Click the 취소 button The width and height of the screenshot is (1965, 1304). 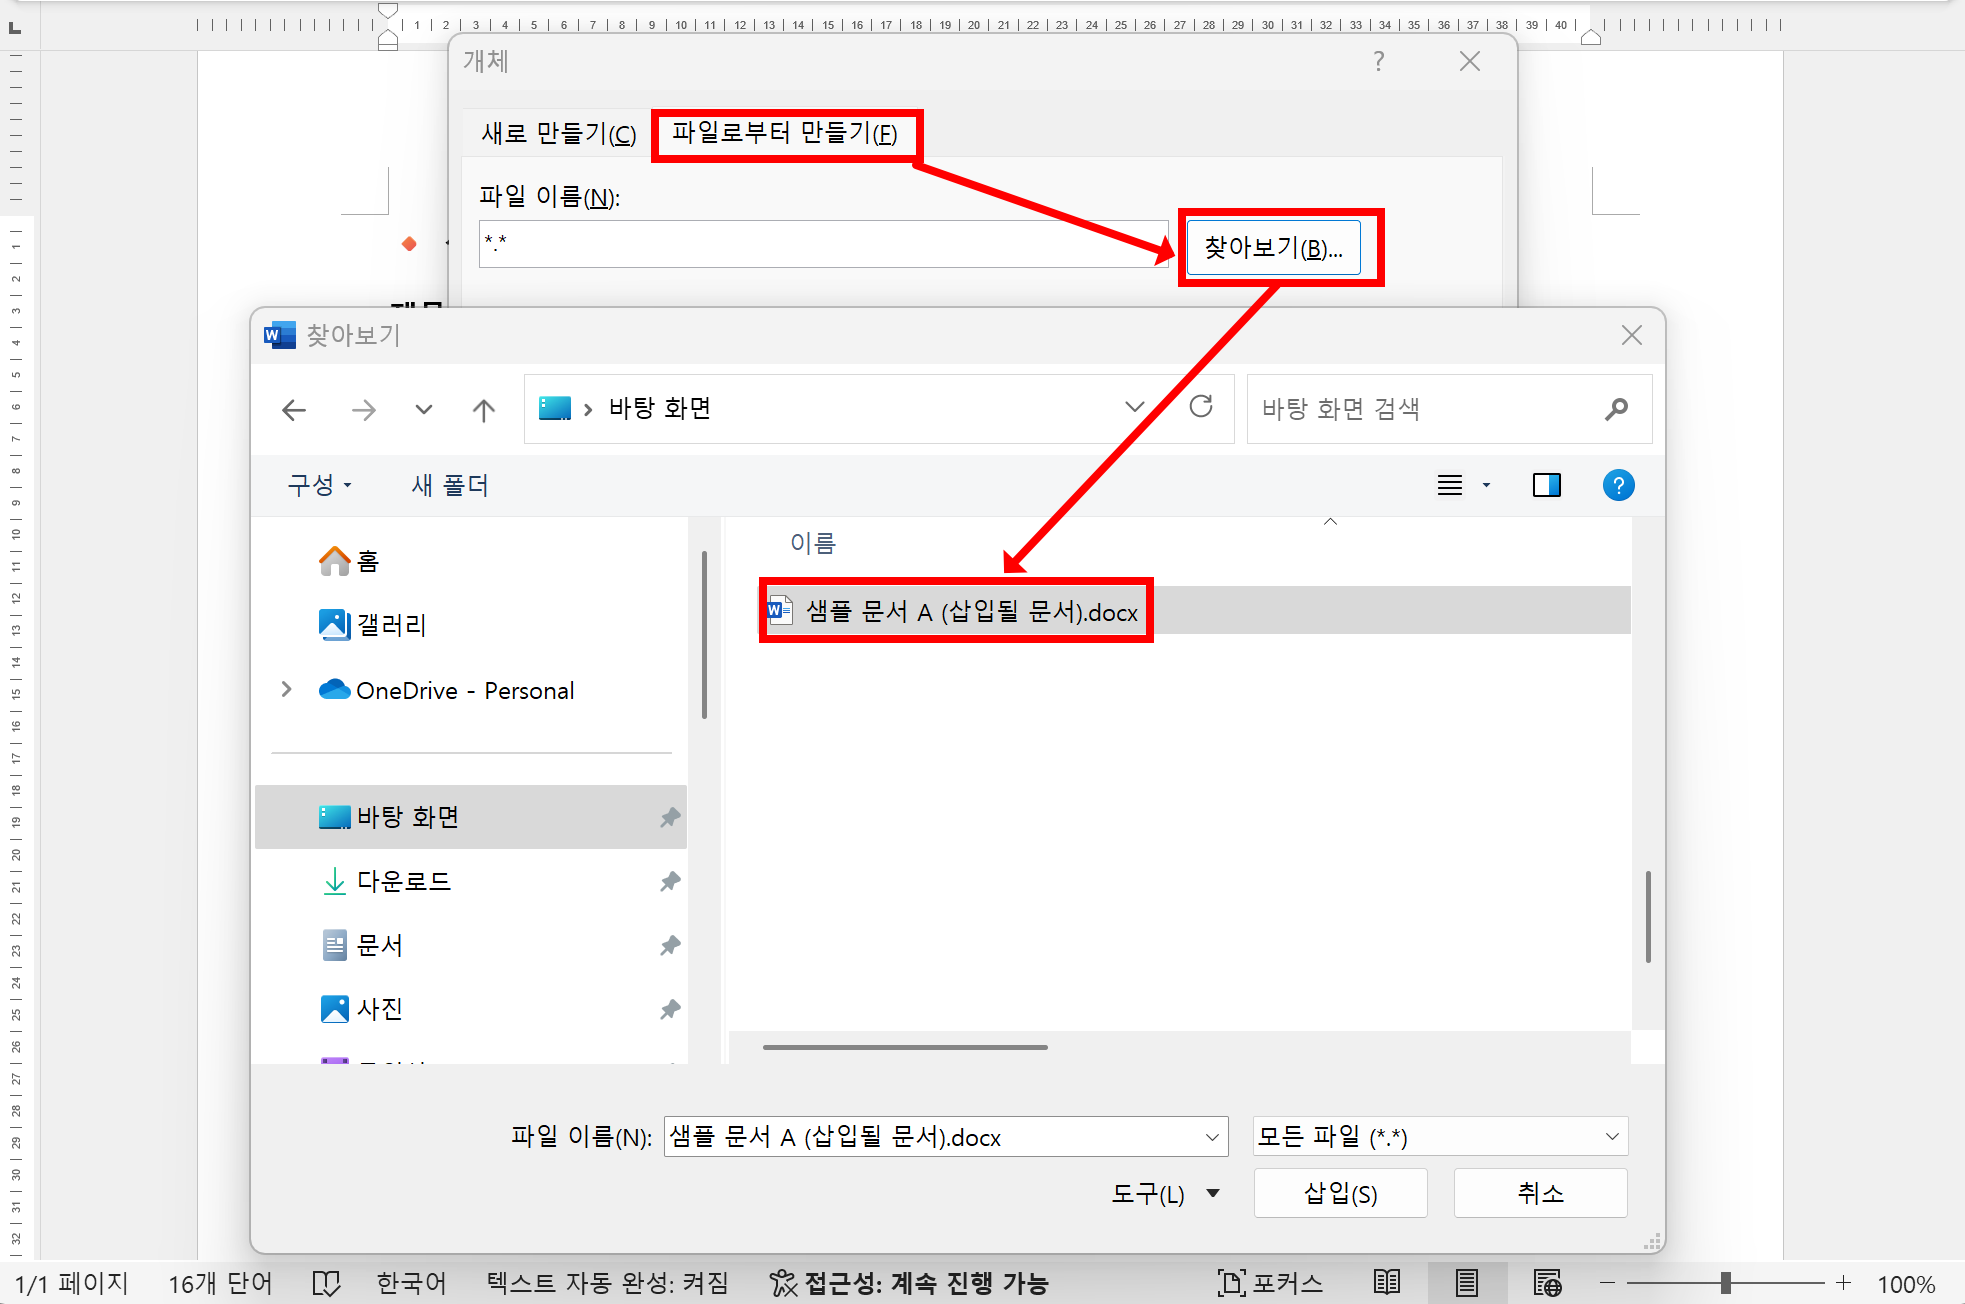pyautogui.click(x=1540, y=1193)
